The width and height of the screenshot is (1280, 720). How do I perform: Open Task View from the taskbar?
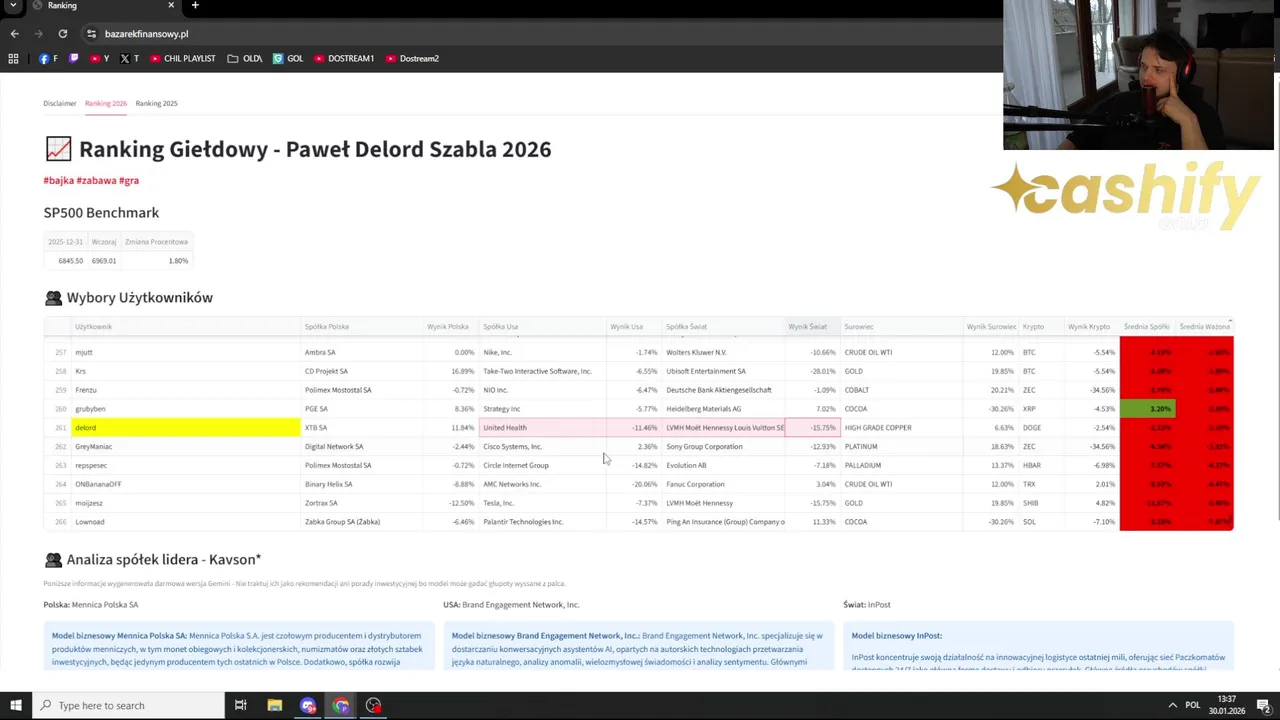tap(241, 705)
